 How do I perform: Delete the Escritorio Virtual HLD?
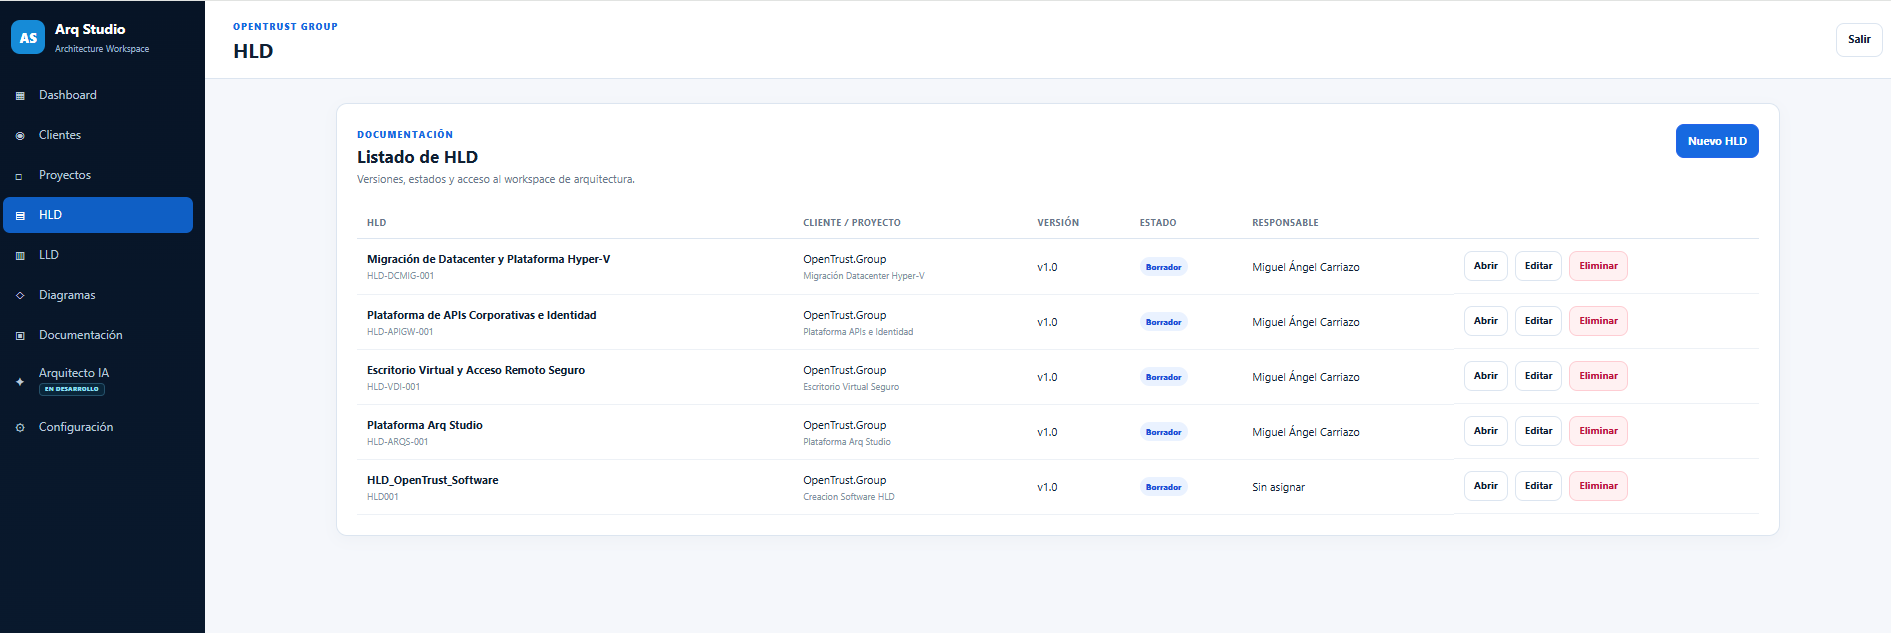(1598, 376)
